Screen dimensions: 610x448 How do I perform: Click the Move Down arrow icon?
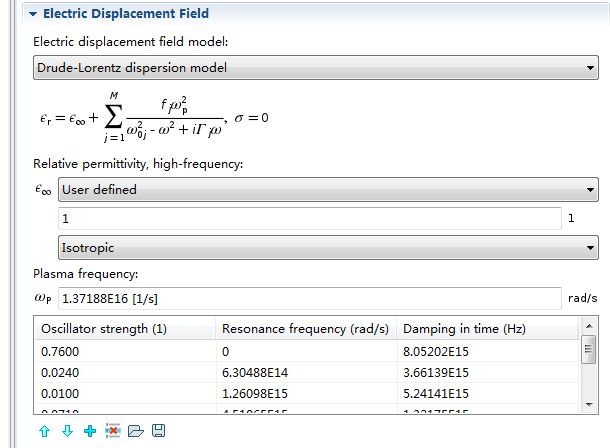tap(67, 430)
